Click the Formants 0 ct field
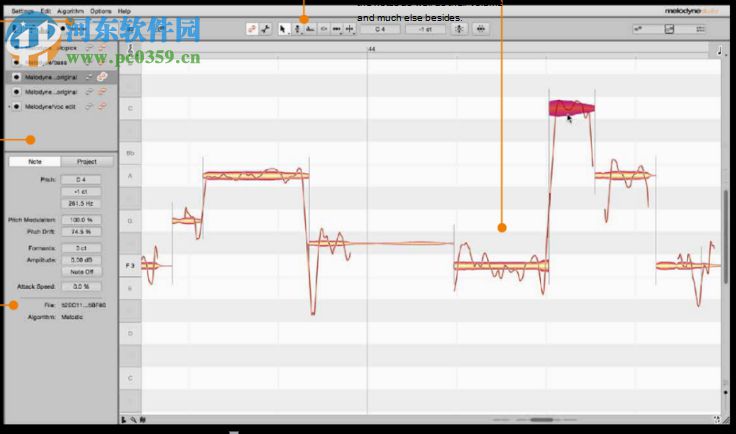Viewport: 736px width, 434px height. point(81,248)
